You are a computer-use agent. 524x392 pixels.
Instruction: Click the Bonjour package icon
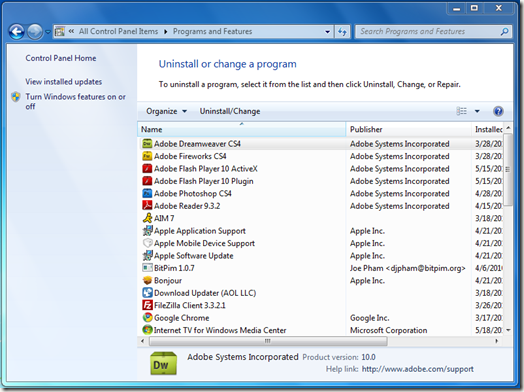(x=147, y=280)
